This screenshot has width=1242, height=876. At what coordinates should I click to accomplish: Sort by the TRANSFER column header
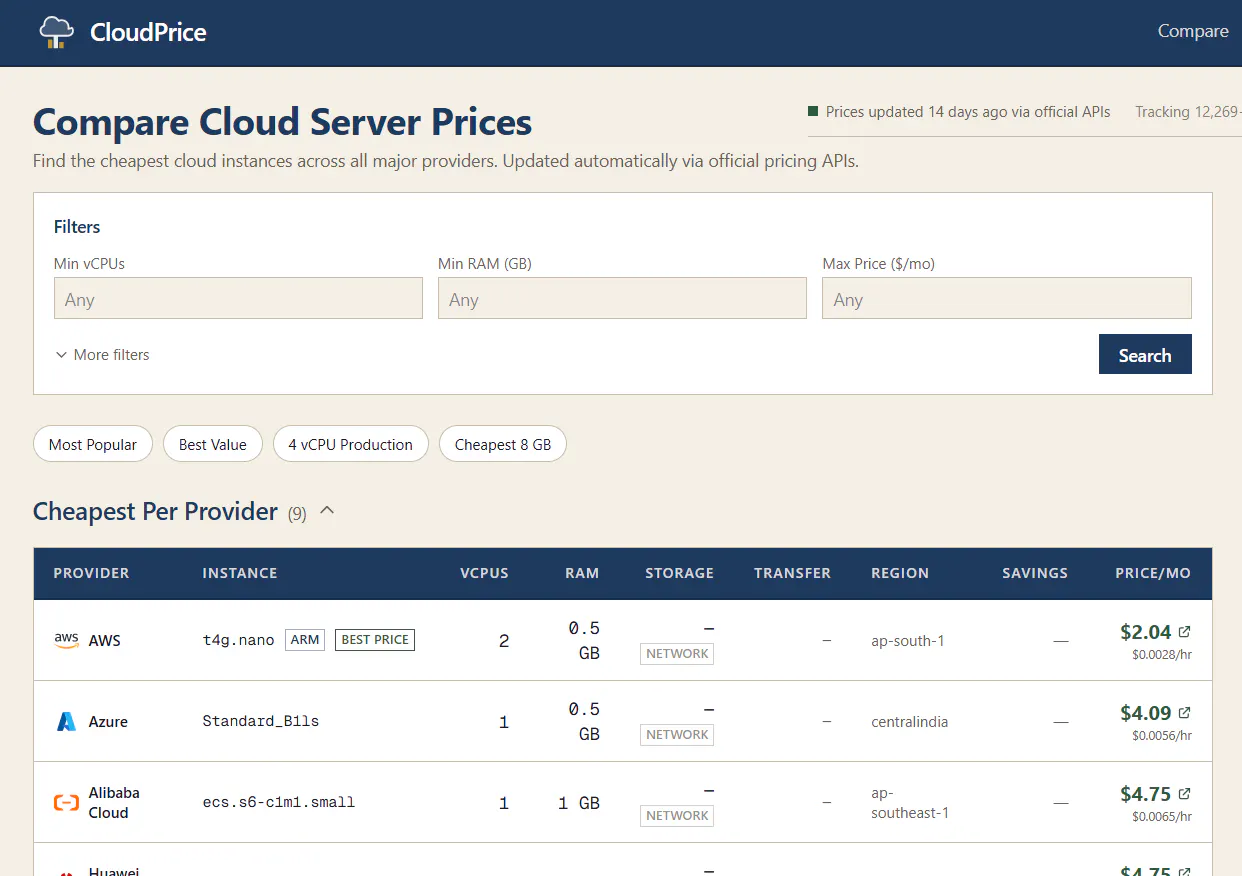[793, 573]
